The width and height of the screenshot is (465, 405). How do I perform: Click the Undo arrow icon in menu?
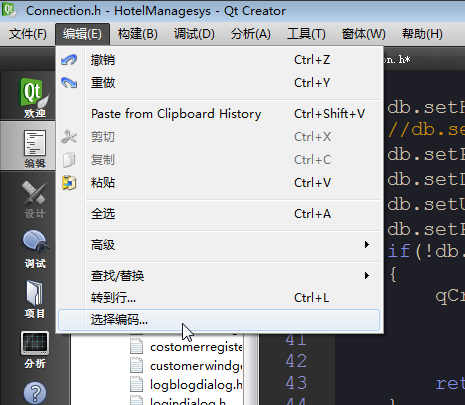(x=69, y=60)
